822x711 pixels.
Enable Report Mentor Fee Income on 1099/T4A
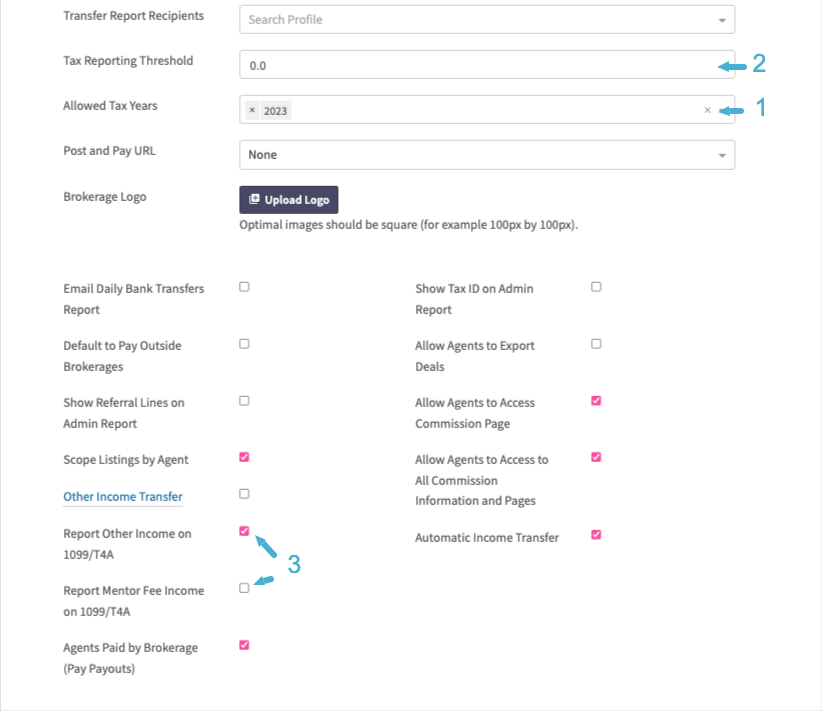click(x=244, y=588)
